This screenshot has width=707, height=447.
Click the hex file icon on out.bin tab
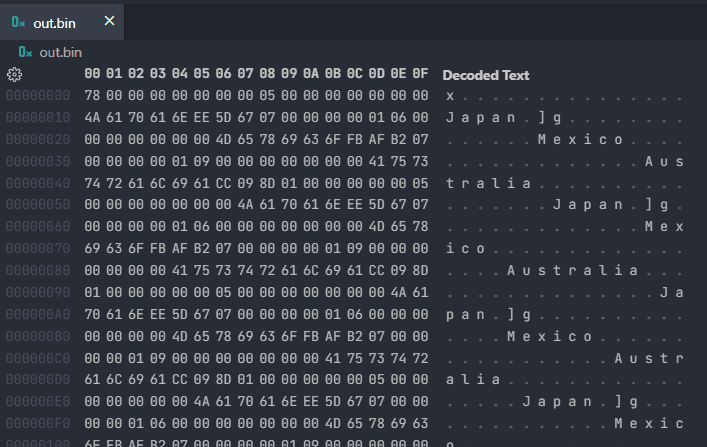[18, 22]
